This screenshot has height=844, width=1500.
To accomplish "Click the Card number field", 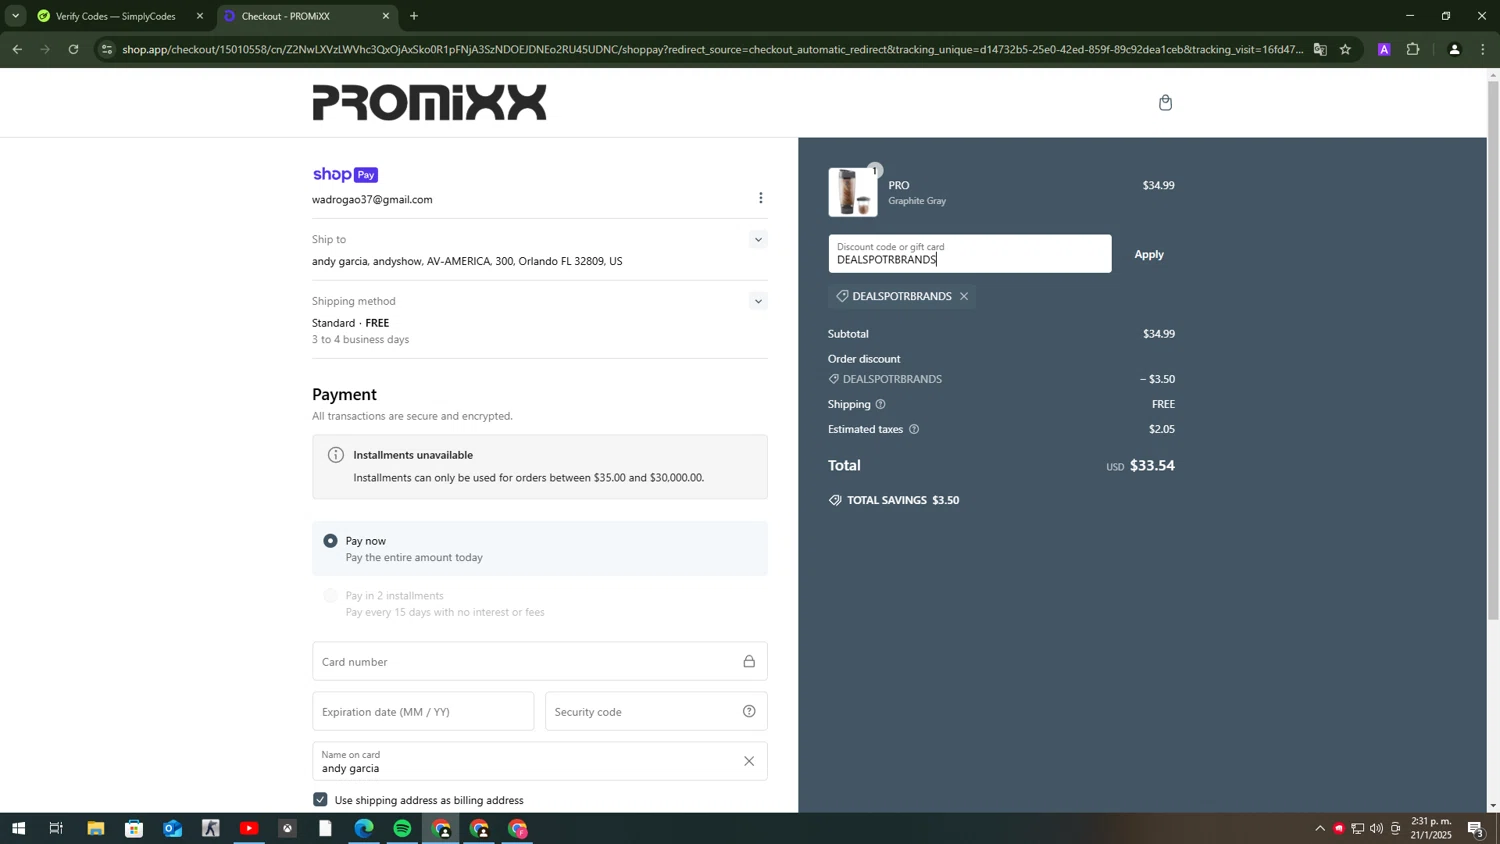I will point(539,661).
